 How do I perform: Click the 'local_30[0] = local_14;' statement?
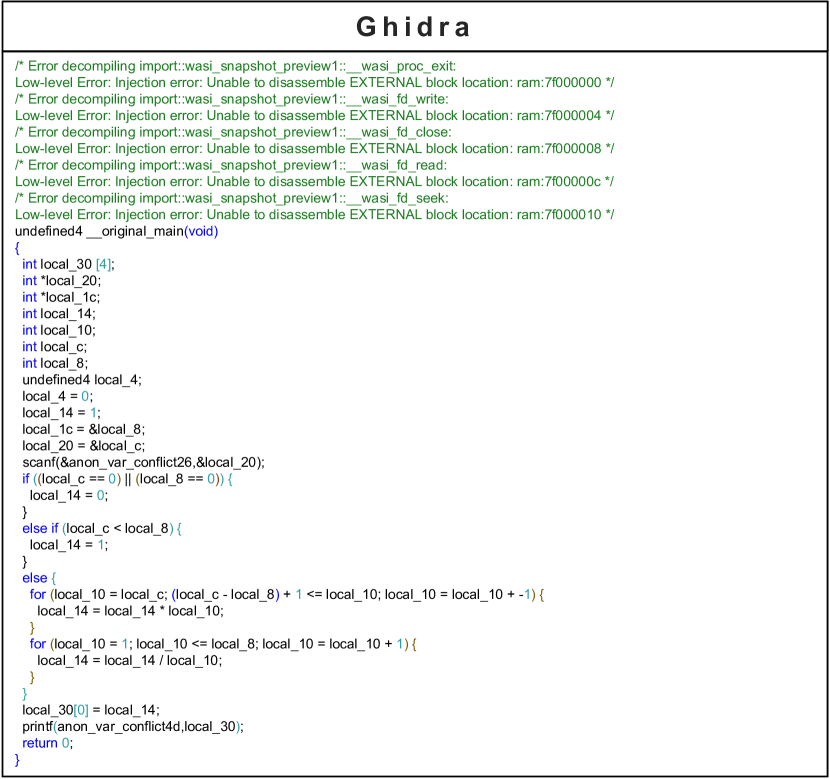coord(91,710)
